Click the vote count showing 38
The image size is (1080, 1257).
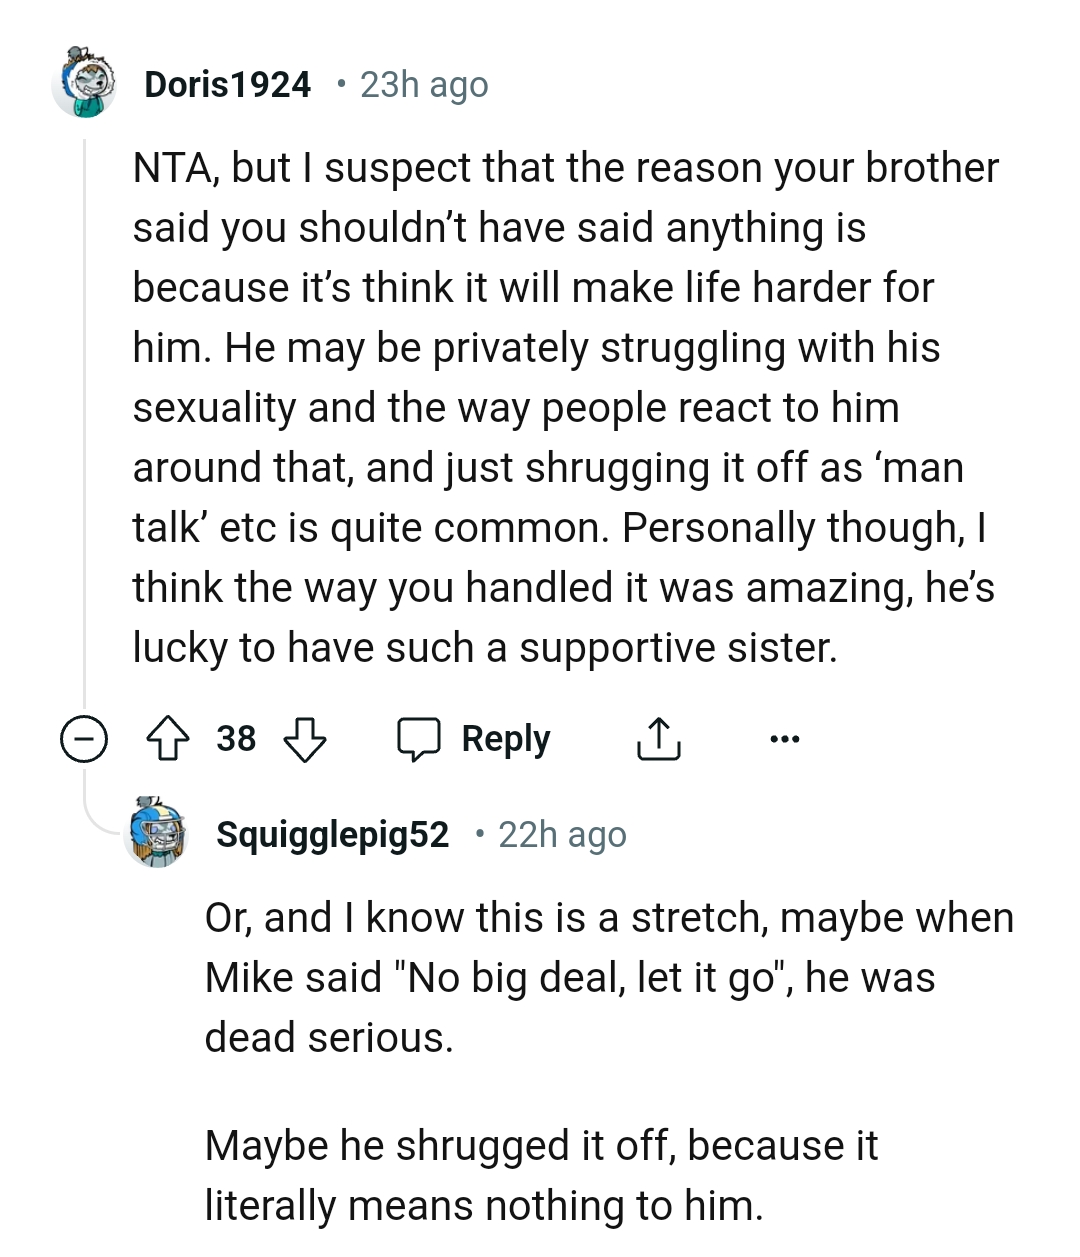pyautogui.click(x=237, y=739)
